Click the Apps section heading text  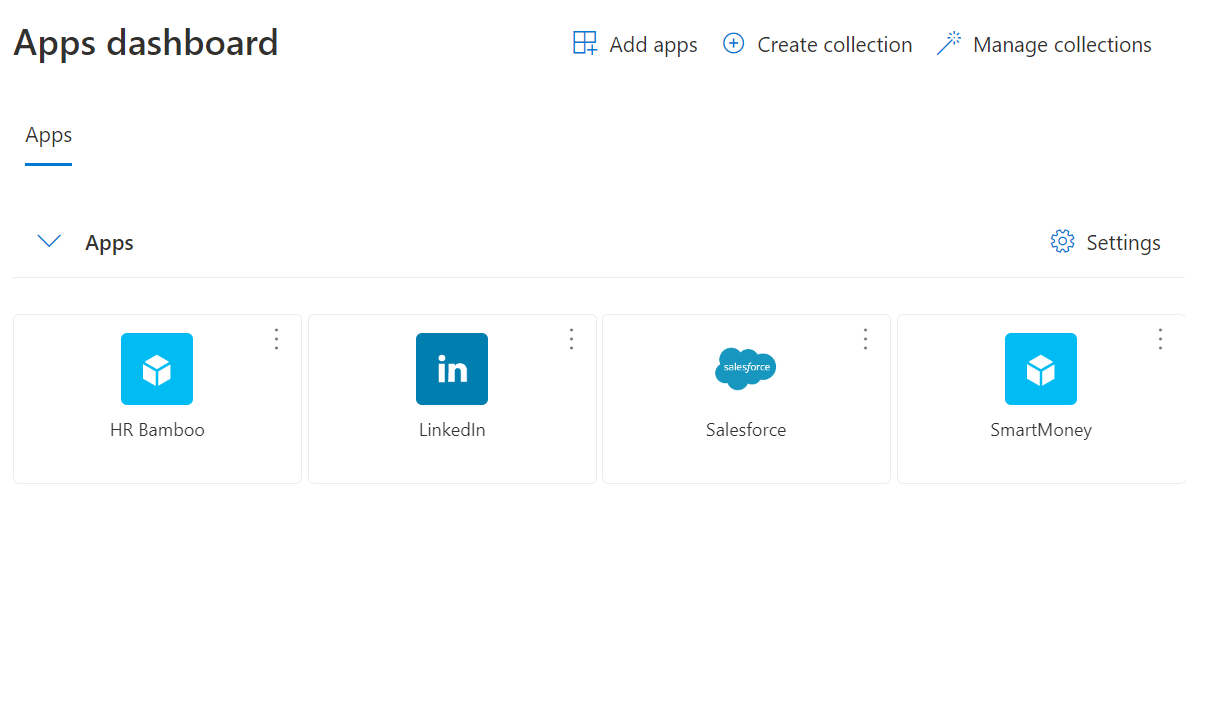coord(109,243)
